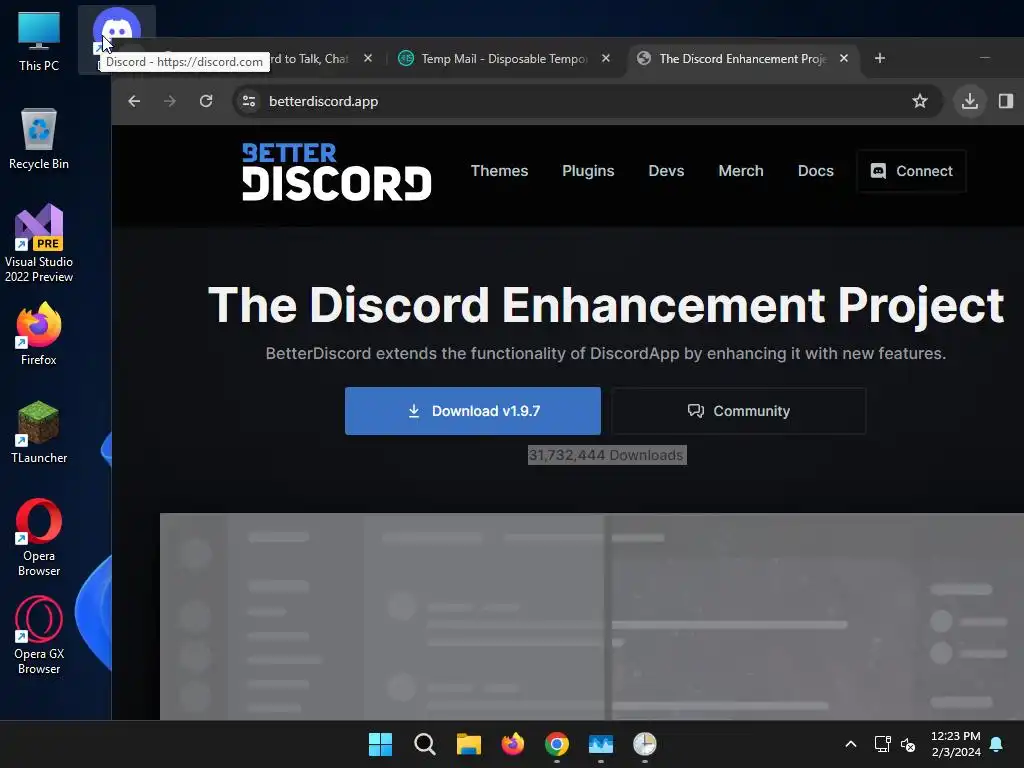This screenshot has height=768, width=1024.
Task: Open Devs page in navigation
Action: click(666, 171)
